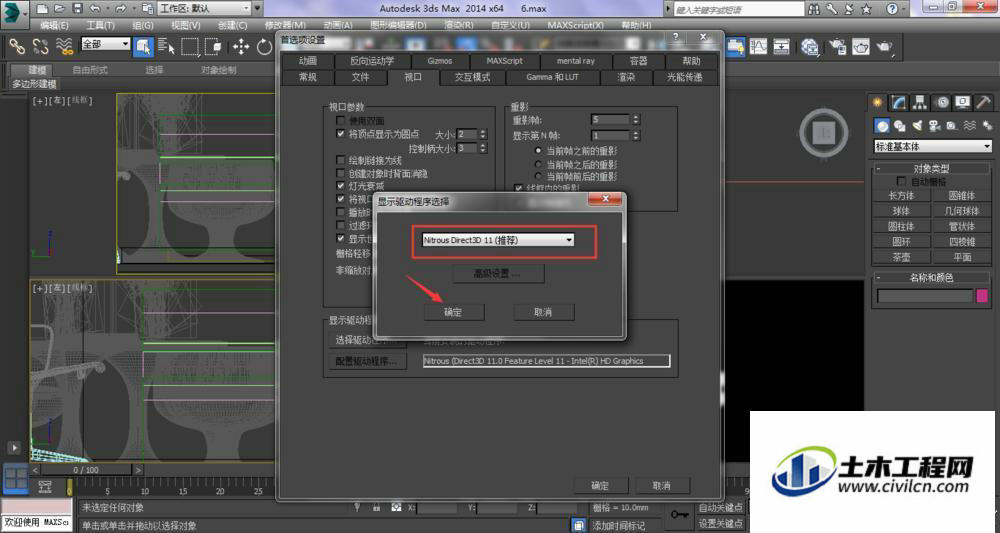Viewport: 1000px width, 533px height.
Task: Click the 大小 vertex size spinner arrows
Action: pos(482,134)
